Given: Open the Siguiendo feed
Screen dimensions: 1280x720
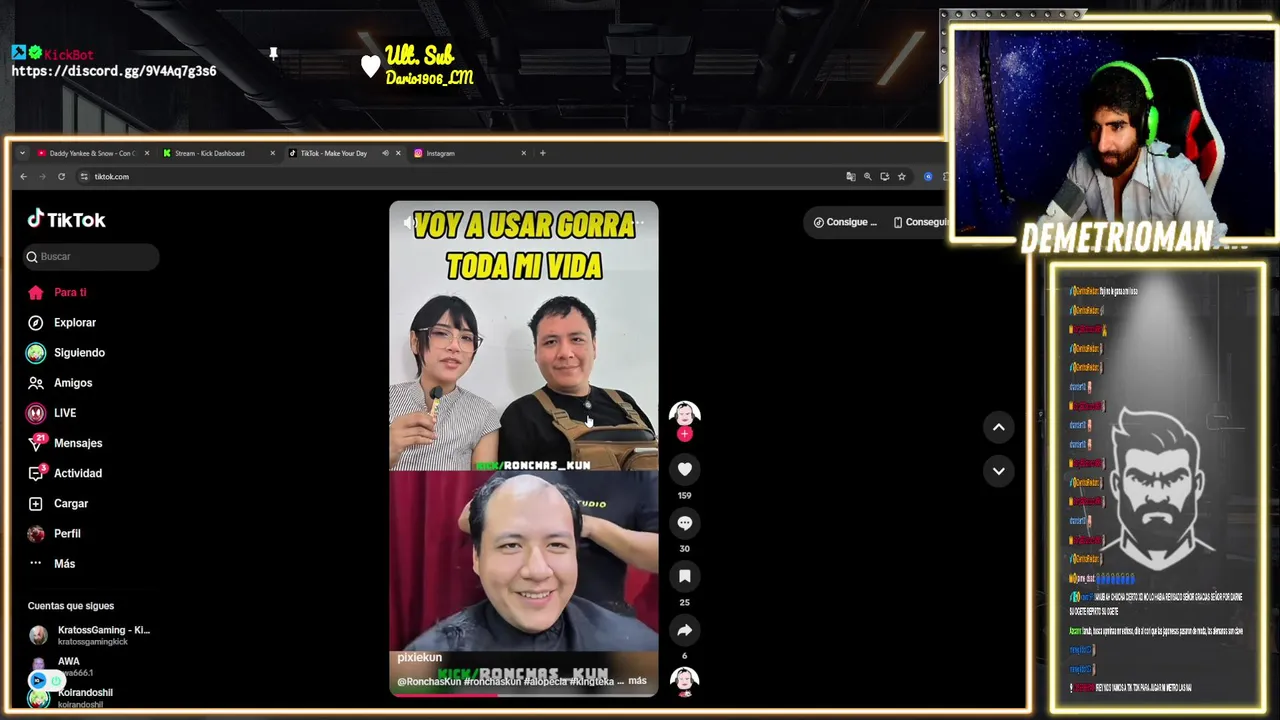Looking at the screenshot, I should 79,353.
